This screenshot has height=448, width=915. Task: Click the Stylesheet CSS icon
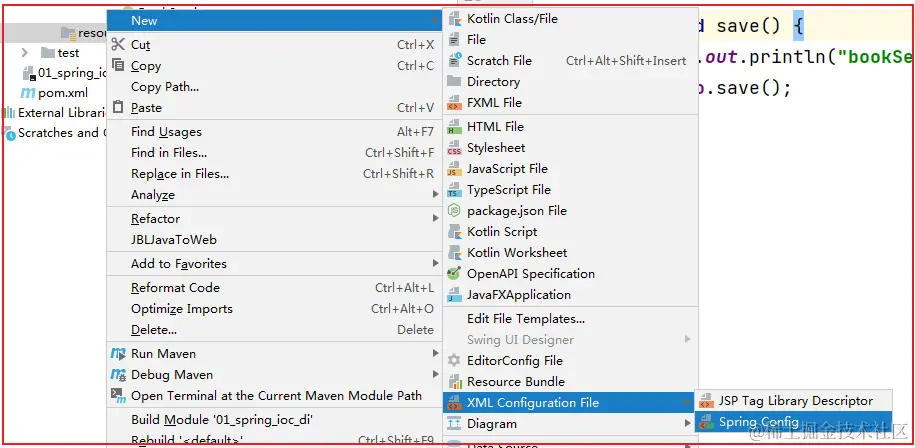click(455, 148)
